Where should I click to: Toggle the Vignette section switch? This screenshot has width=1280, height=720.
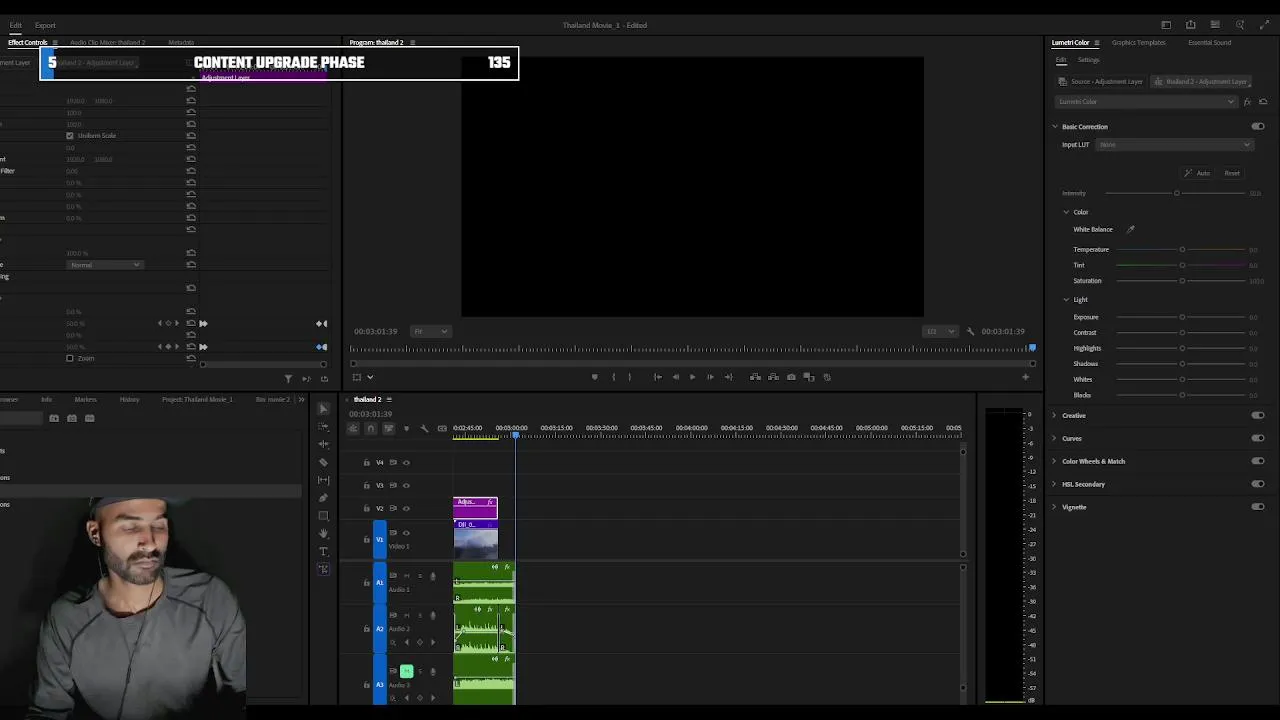click(1258, 507)
